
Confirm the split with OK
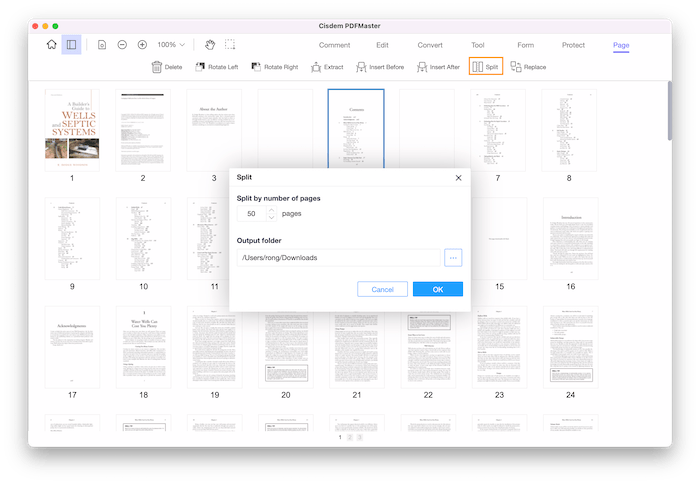click(x=438, y=289)
